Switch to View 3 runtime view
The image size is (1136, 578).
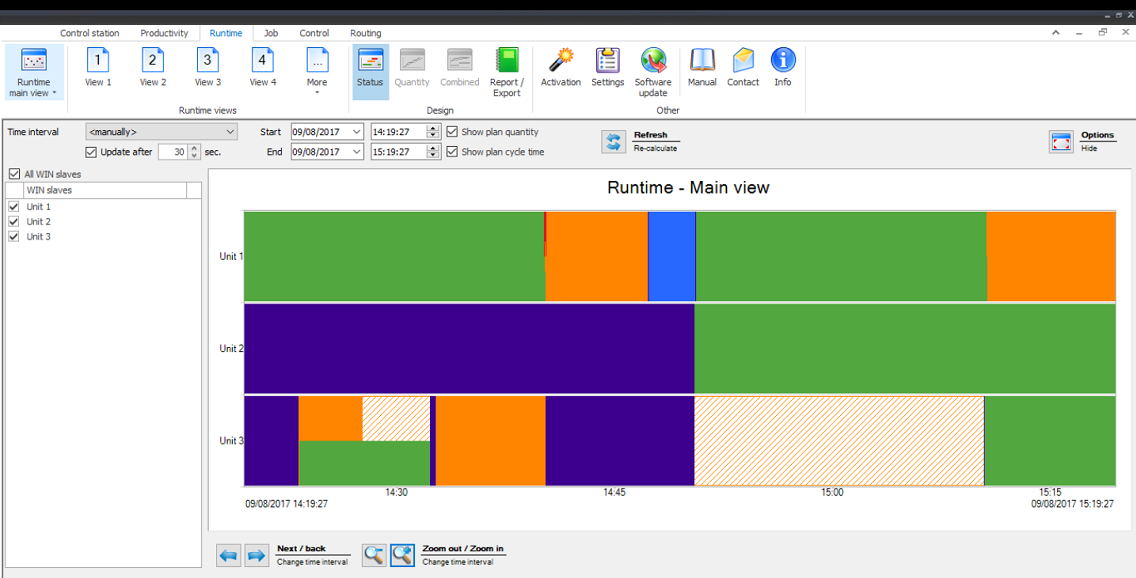coord(208,62)
